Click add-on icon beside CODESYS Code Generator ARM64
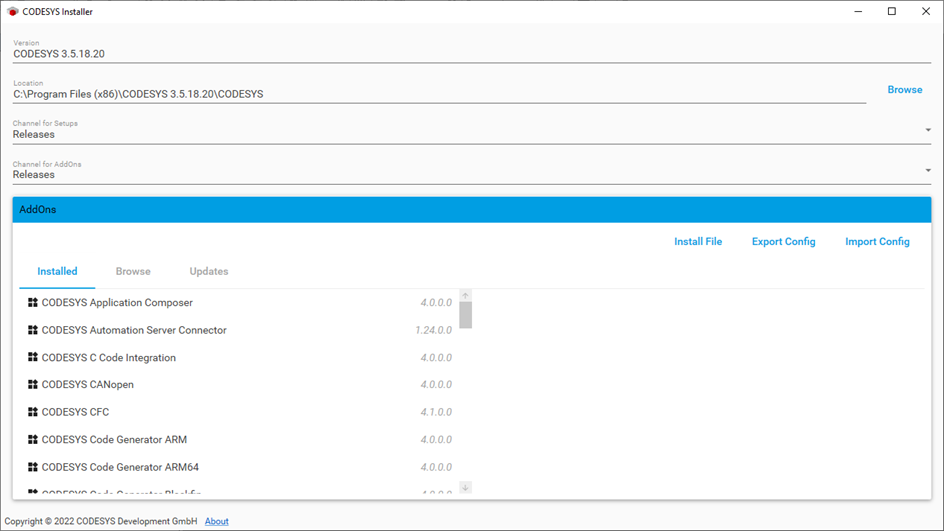The width and height of the screenshot is (944, 531). click(x=33, y=467)
